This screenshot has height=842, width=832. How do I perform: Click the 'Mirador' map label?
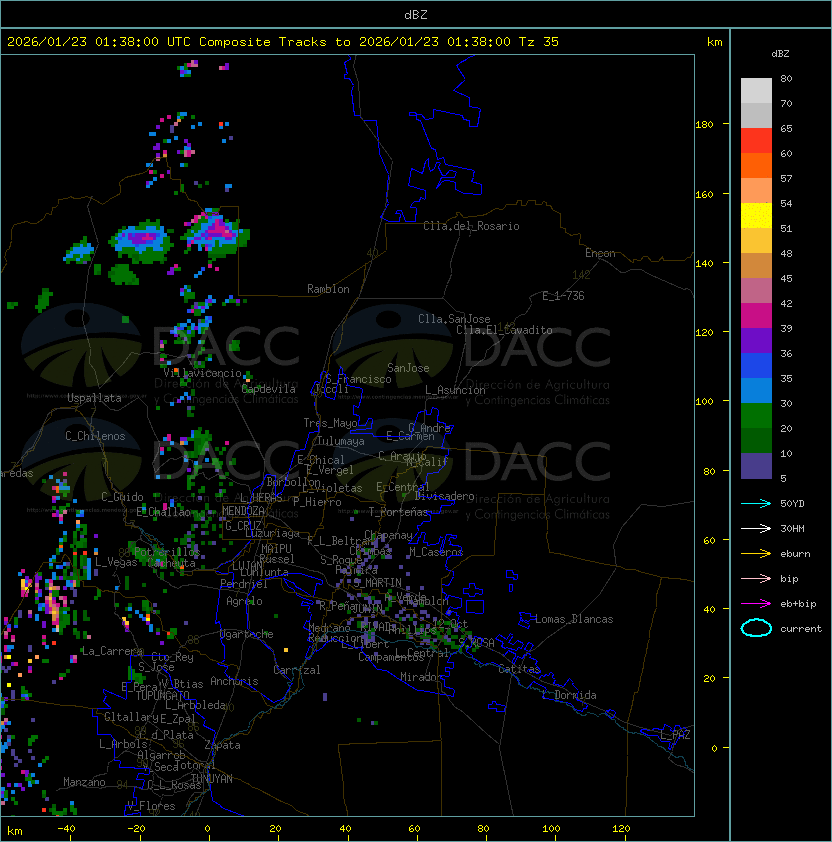coord(421,677)
